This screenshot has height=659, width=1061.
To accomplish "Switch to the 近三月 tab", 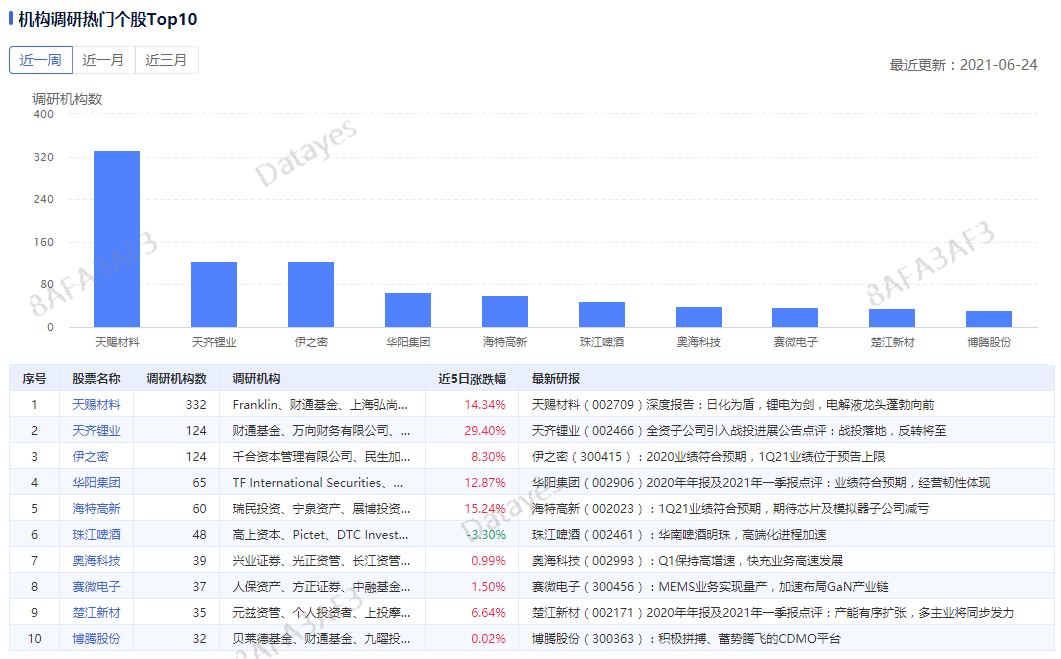I will coord(166,59).
